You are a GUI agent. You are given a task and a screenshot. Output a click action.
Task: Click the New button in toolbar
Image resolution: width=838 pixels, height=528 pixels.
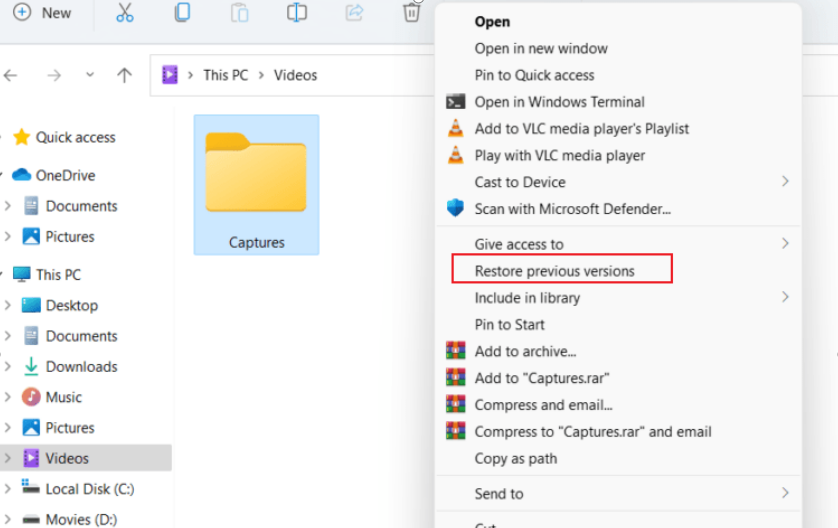point(42,13)
